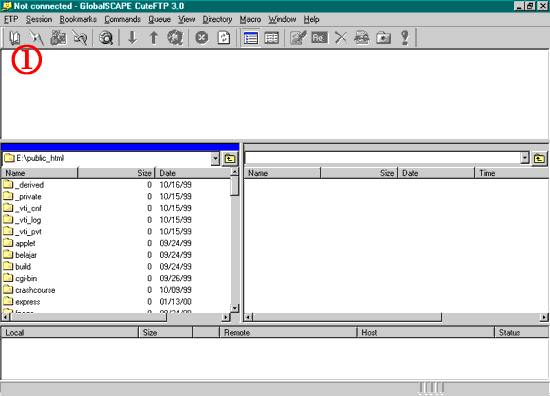This screenshot has width=550, height=396.
Task: Sort local files by Date column
Action: [193, 173]
